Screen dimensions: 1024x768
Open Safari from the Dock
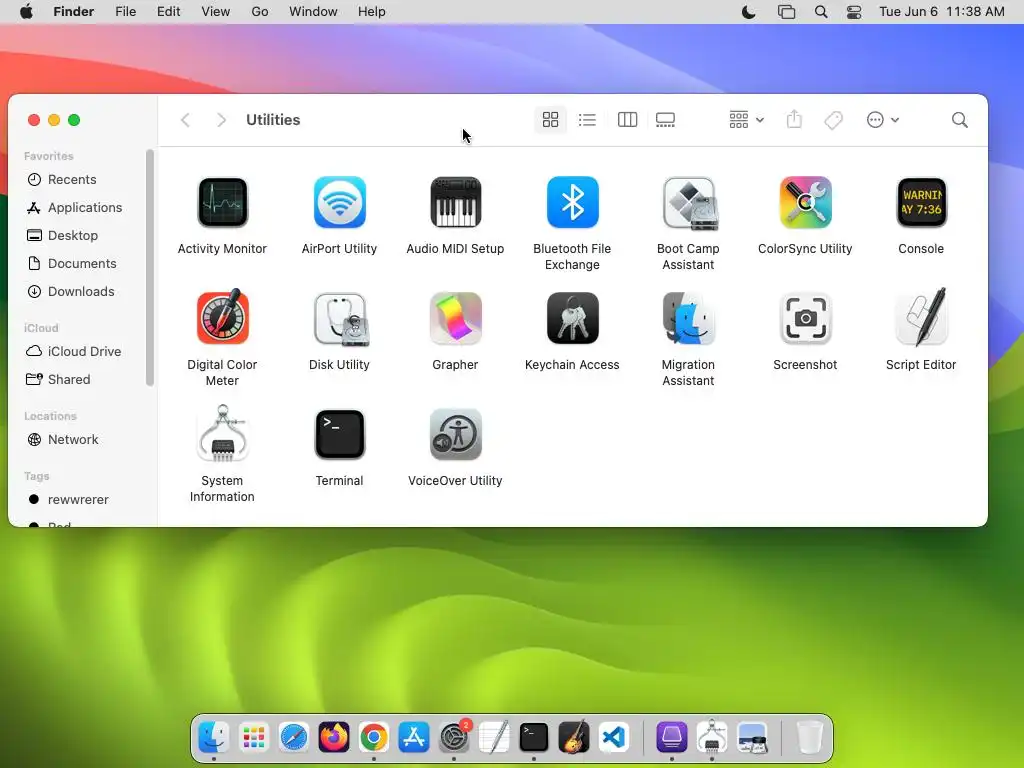[x=294, y=737]
